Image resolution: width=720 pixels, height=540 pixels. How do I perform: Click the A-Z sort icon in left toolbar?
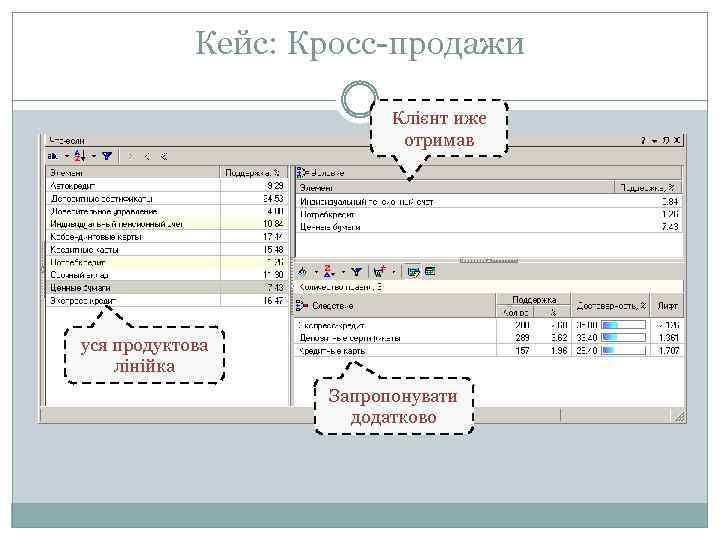tap(79, 156)
